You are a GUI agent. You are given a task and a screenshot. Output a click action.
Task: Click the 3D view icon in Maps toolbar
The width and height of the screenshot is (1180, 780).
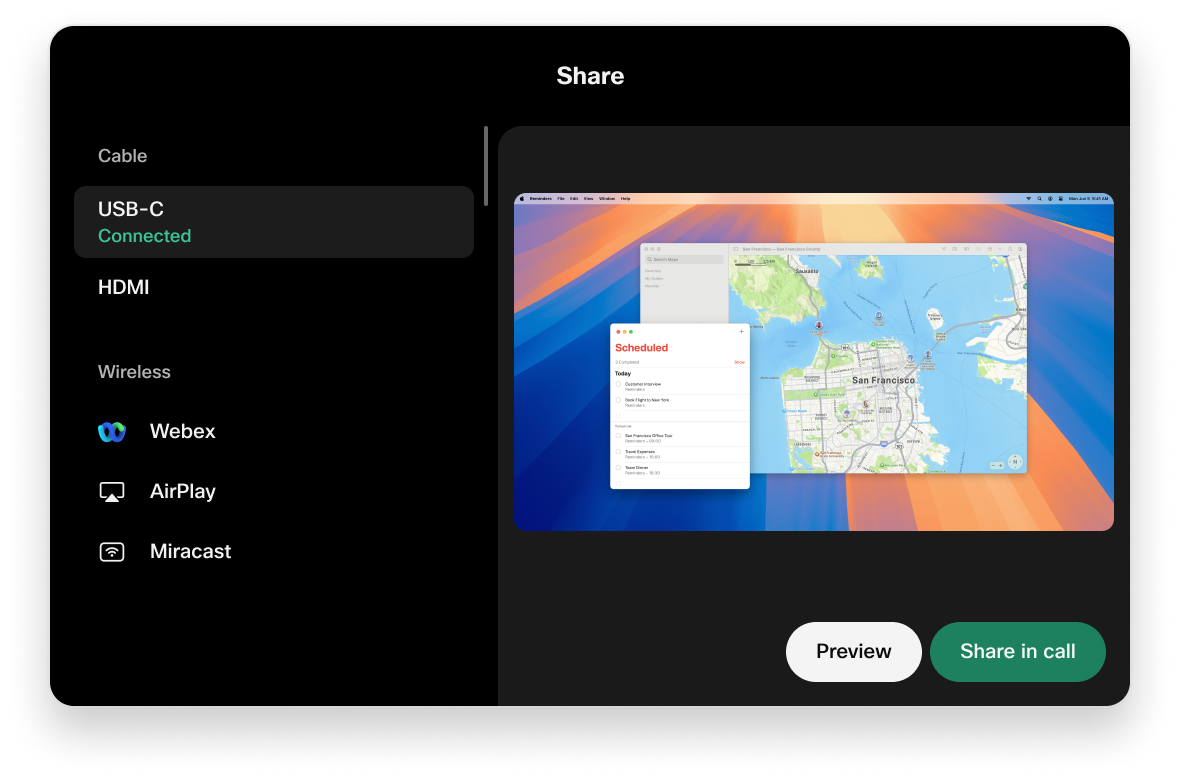click(966, 249)
